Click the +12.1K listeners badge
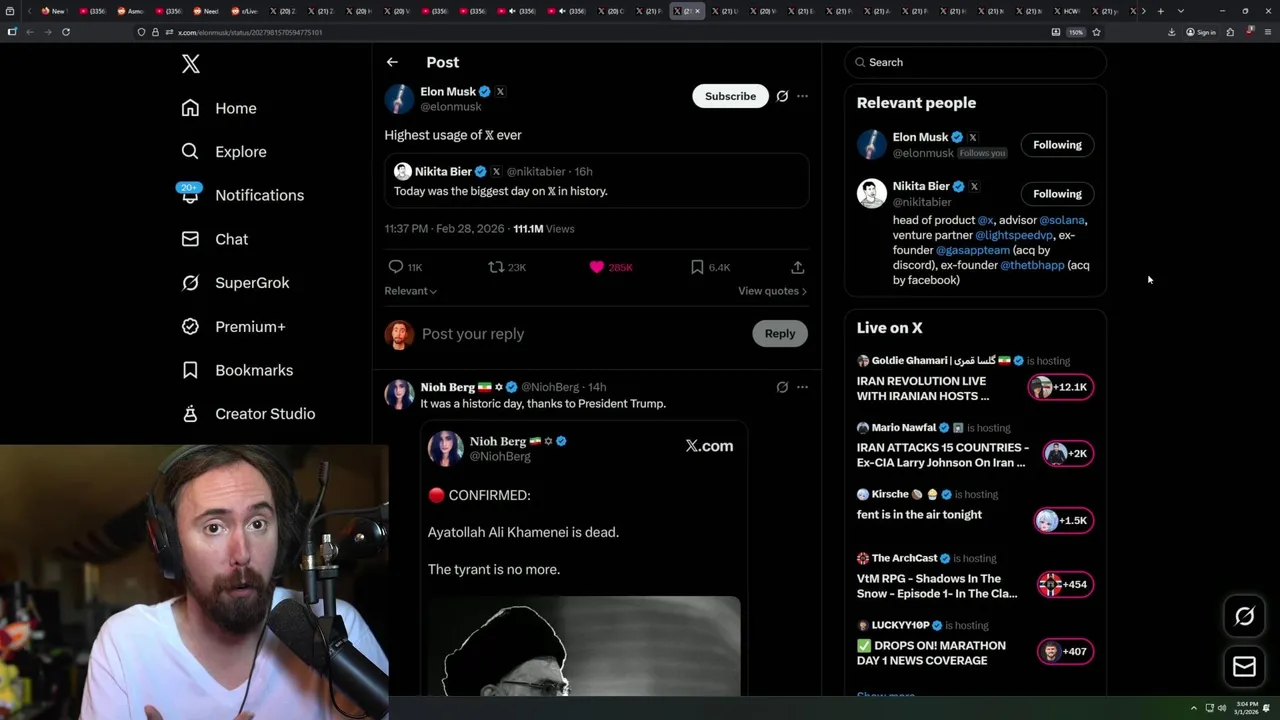Viewport: 1280px width, 720px height. [1062, 387]
